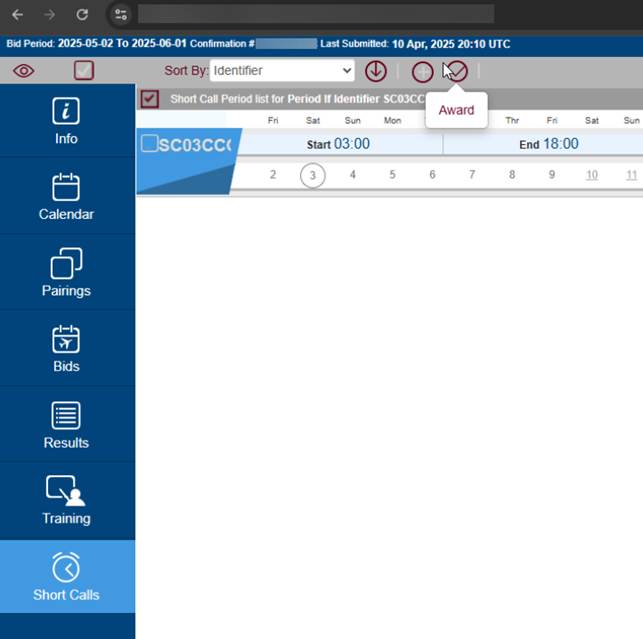The image size is (643, 639).
Task: Click the Start 03:00 time value
Action: [351, 144]
